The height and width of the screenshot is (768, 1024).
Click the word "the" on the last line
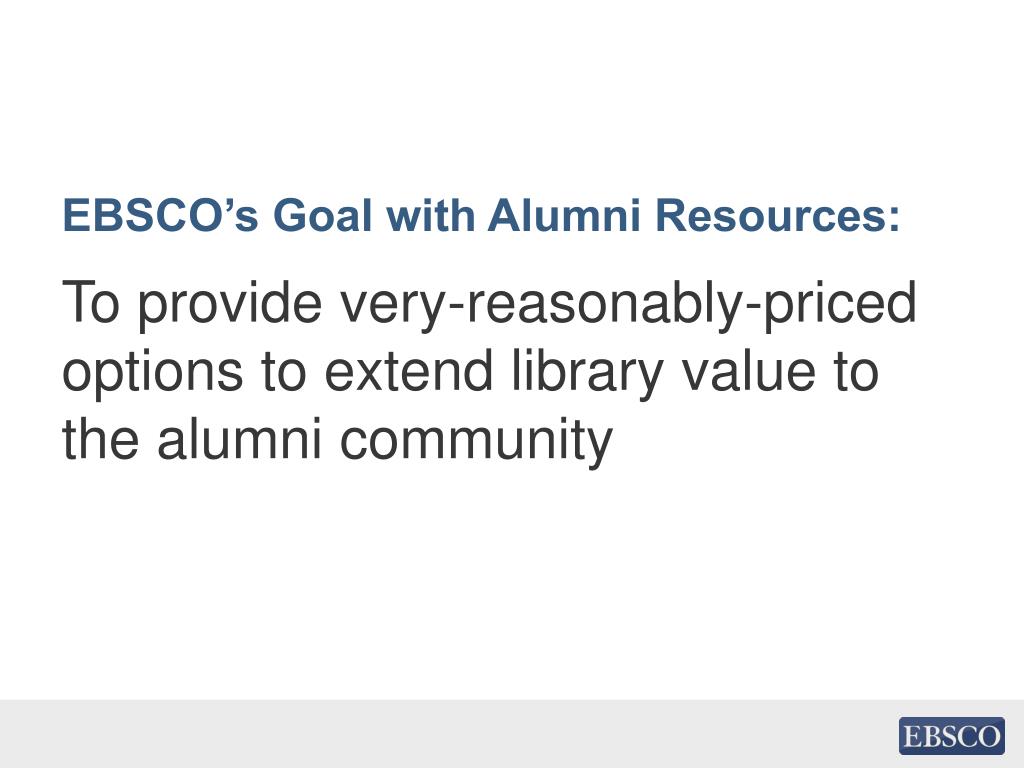(x=101, y=438)
